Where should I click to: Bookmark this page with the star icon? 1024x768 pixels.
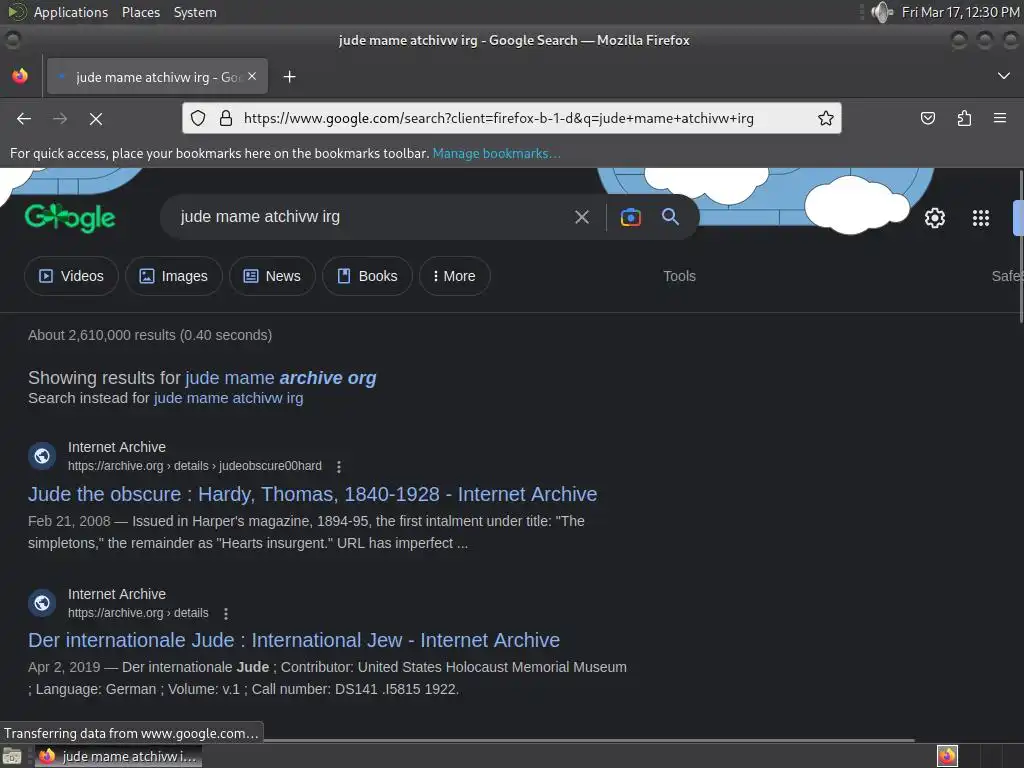coord(825,118)
